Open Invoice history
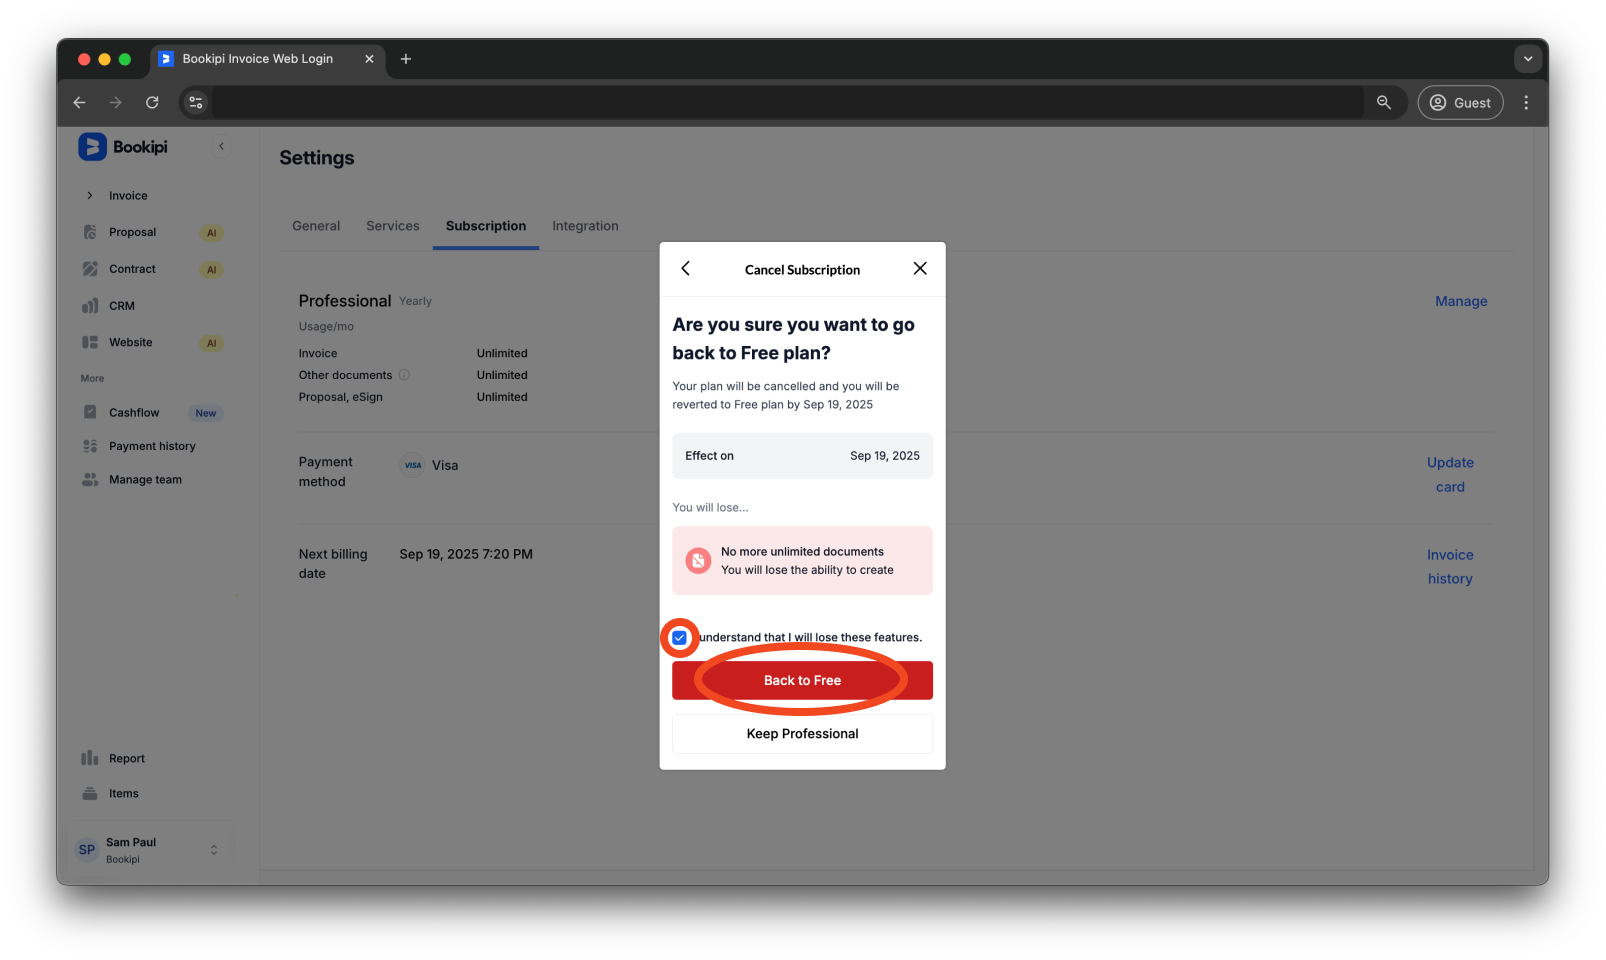This screenshot has width=1606, height=960. [x=1449, y=566]
